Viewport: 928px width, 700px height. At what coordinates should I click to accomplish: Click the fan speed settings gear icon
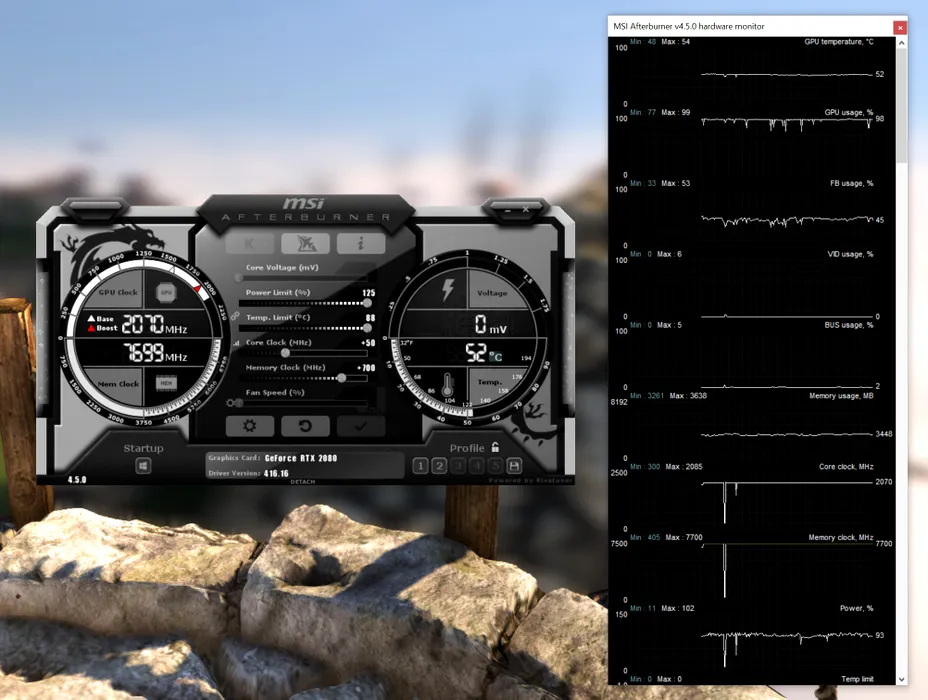point(232,403)
